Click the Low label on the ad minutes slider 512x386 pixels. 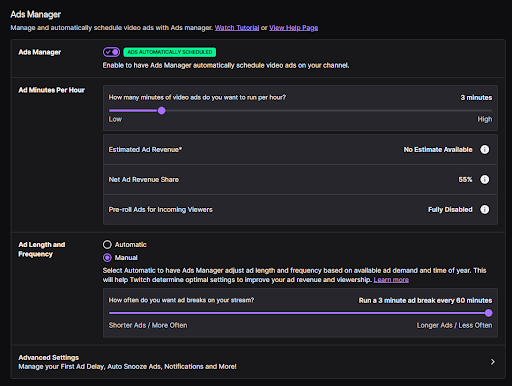pos(115,119)
